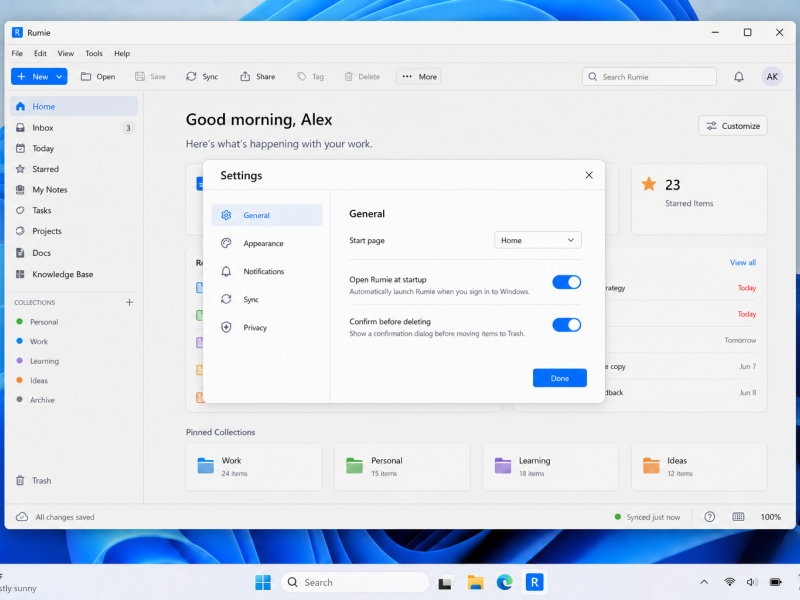The height and width of the screenshot is (600, 800).
Task: Open the Work pinned collection card
Action: (x=254, y=467)
